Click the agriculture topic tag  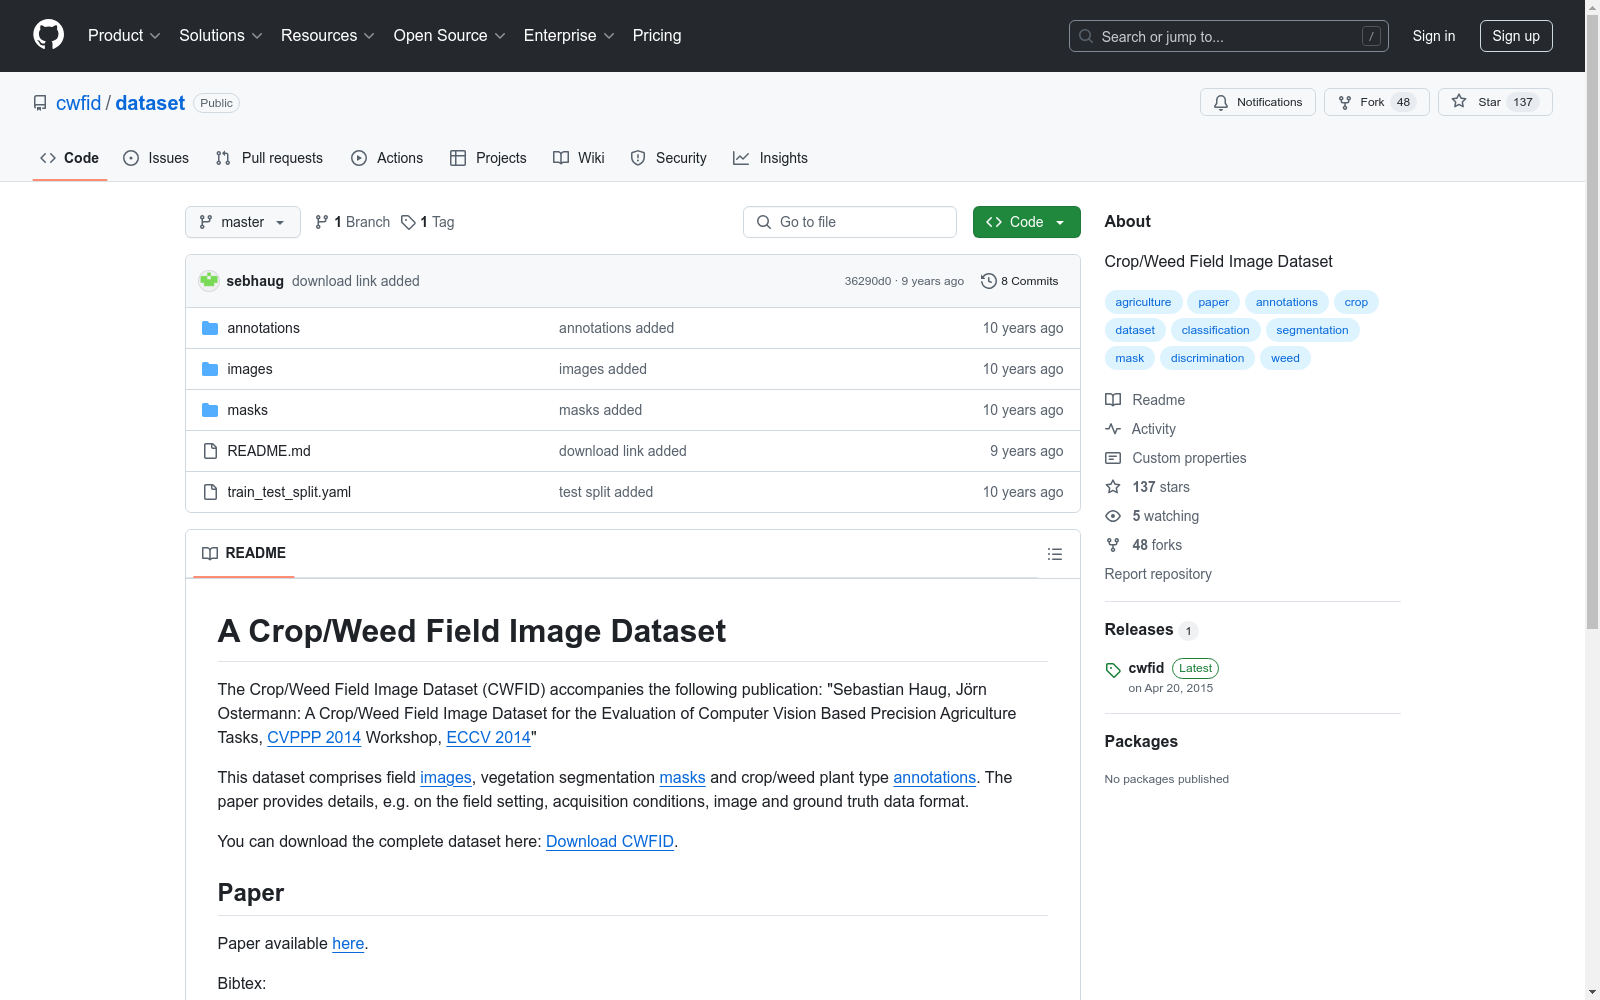click(1143, 302)
